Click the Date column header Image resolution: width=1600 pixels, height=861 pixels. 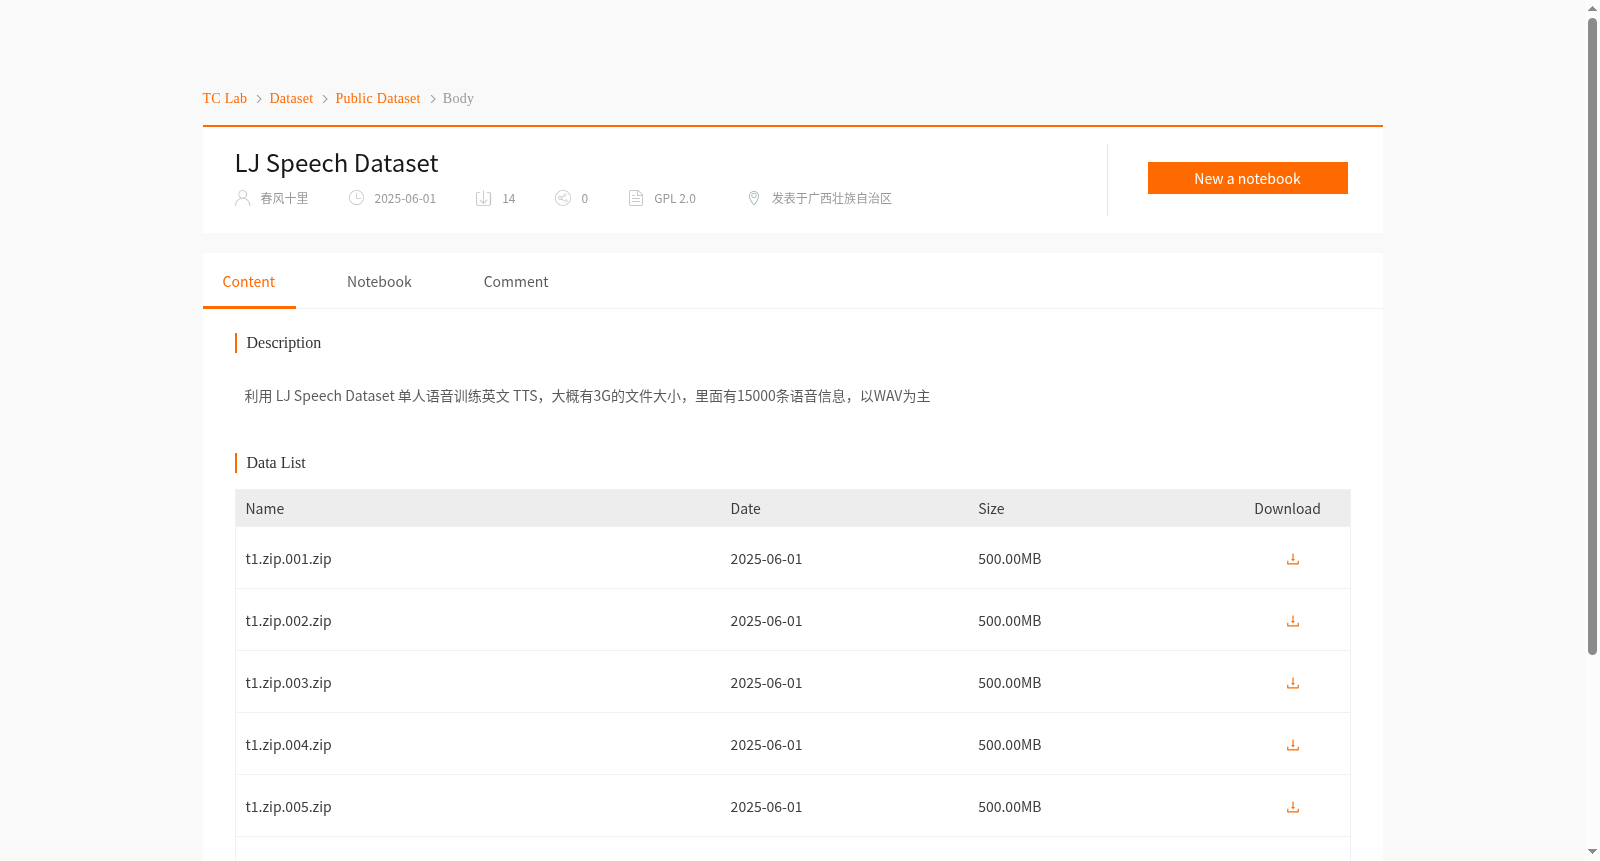pyautogui.click(x=745, y=509)
